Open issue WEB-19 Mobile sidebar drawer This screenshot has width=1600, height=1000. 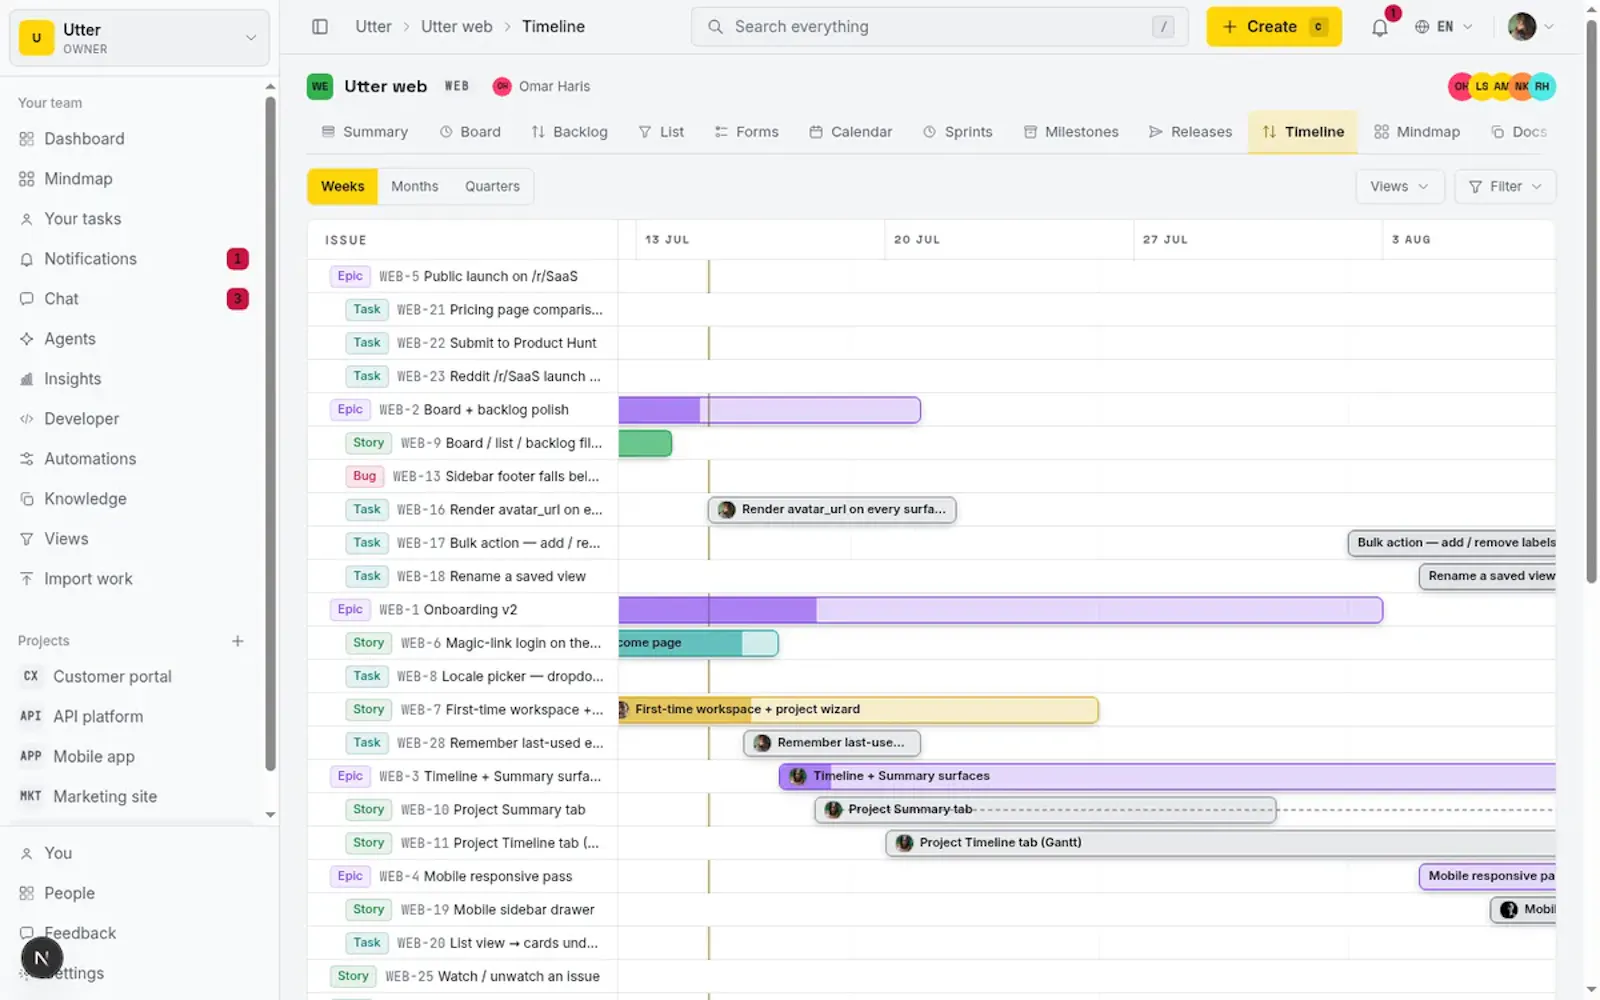pos(498,910)
